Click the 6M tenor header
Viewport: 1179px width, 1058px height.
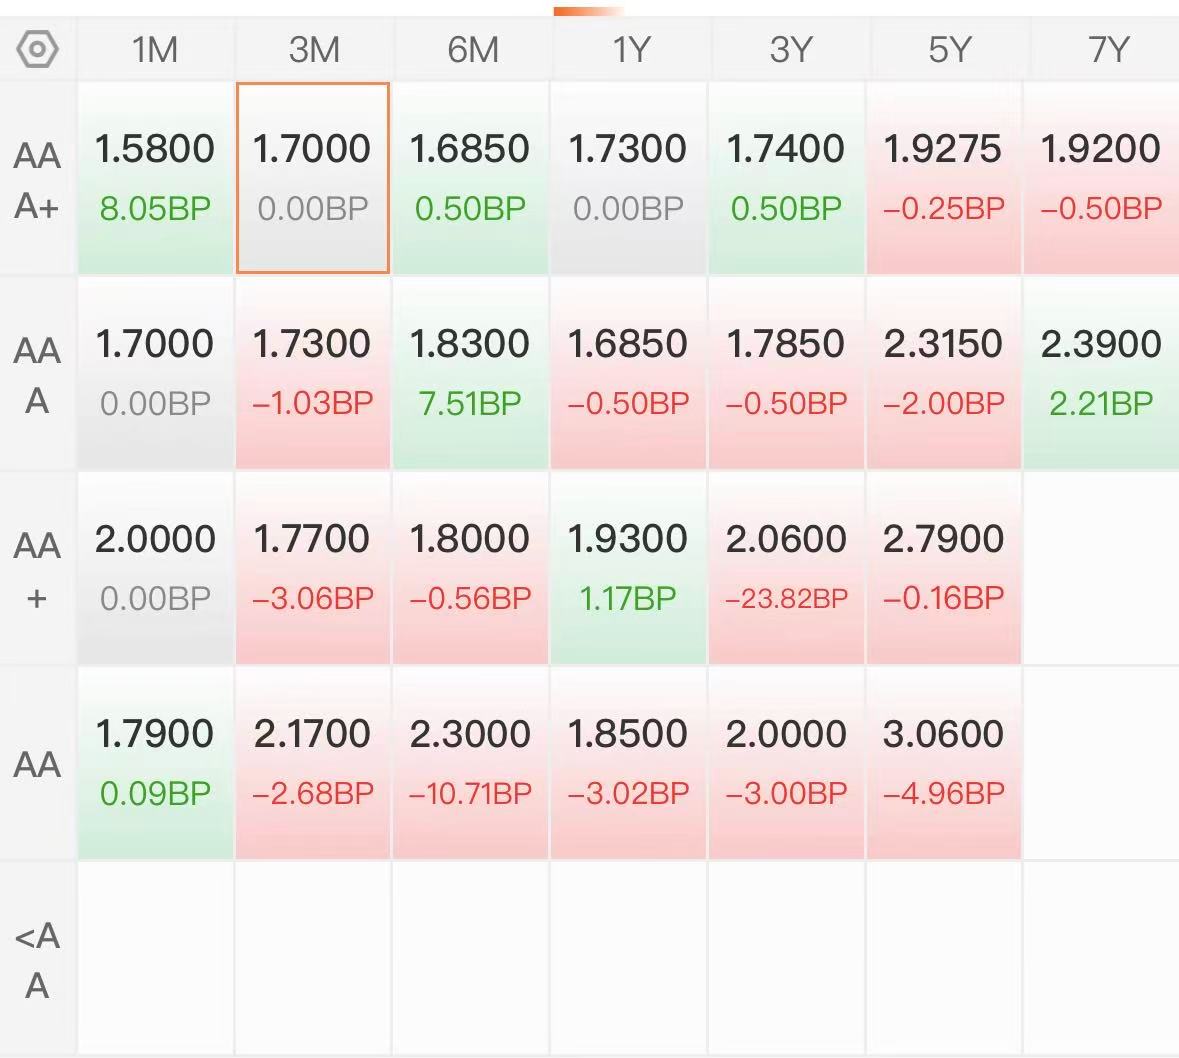click(x=472, y=49)
